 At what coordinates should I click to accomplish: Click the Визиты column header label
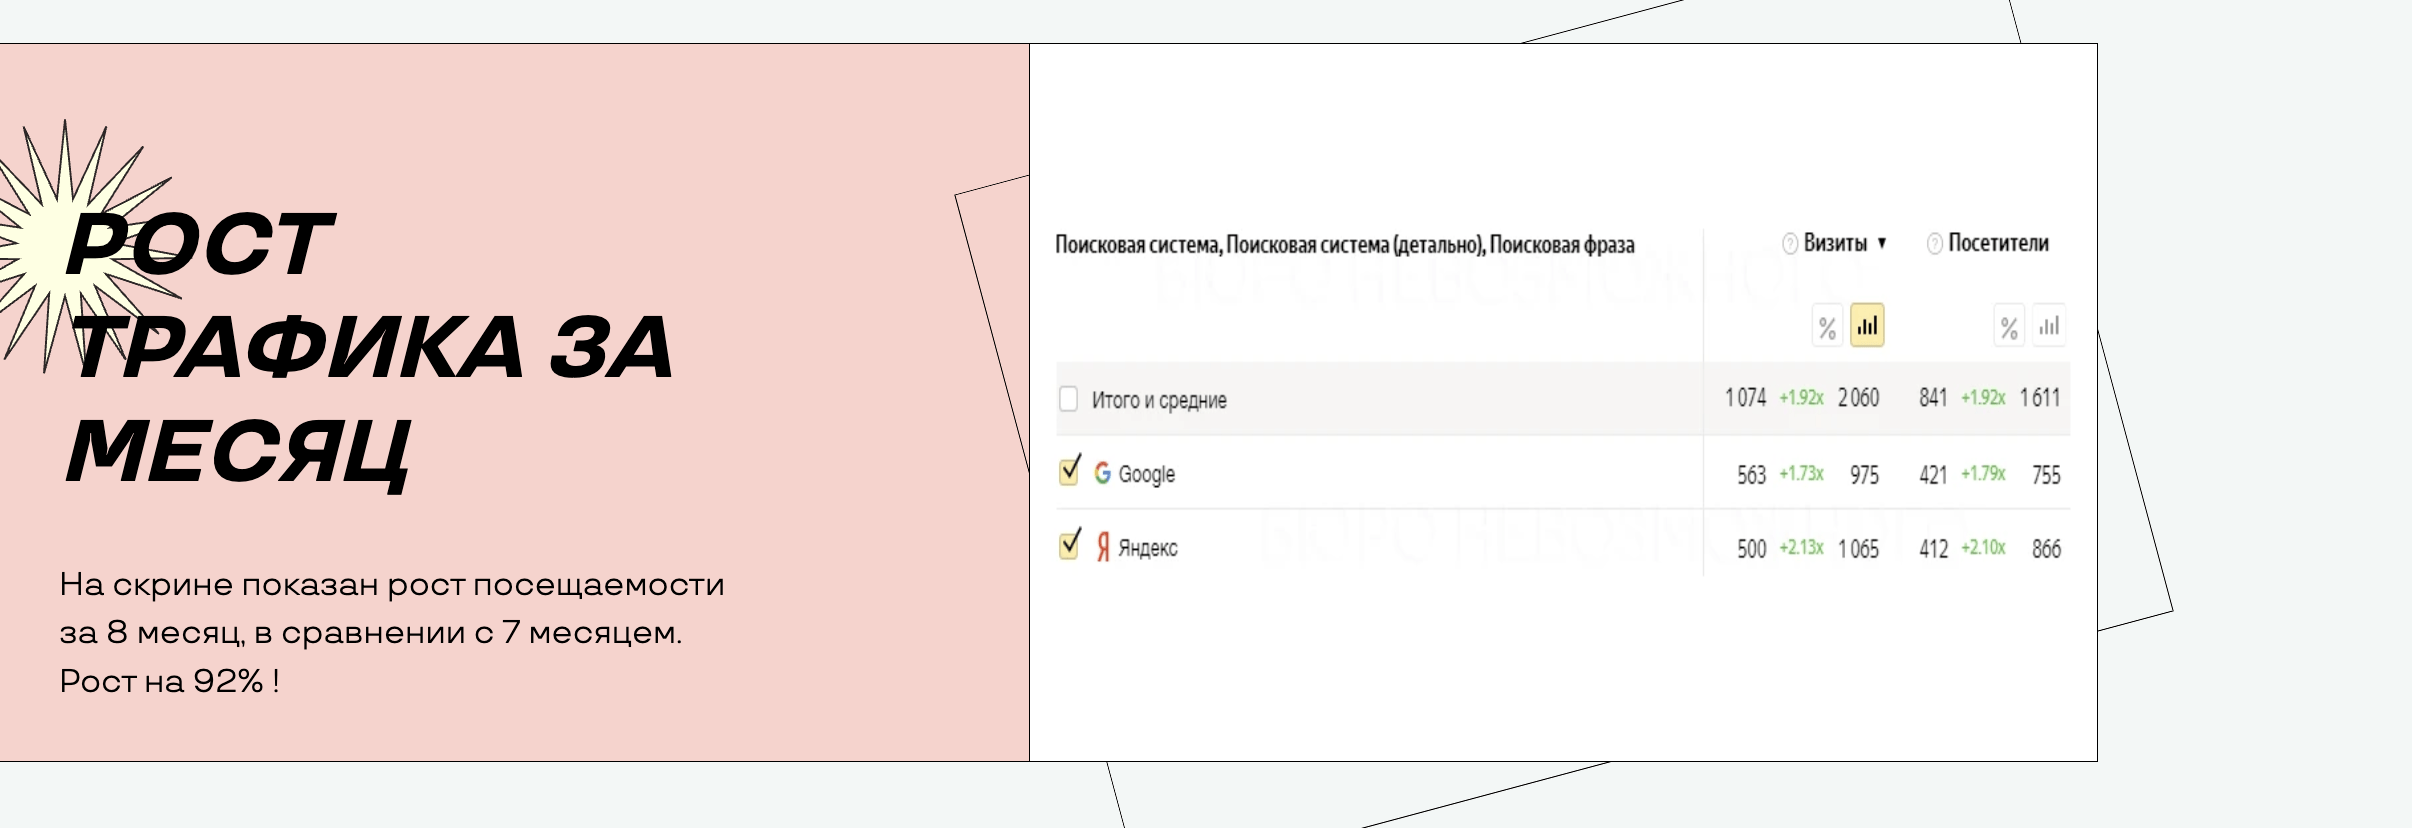[1835, 243]
